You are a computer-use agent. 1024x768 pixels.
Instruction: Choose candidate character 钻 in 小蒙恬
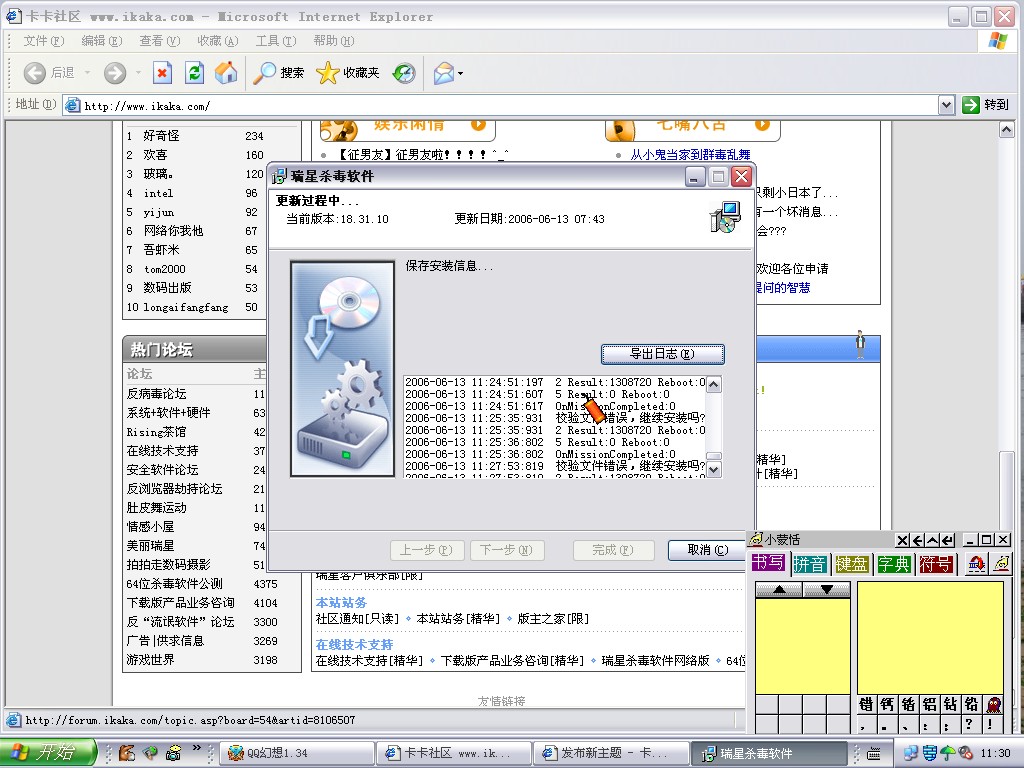(950, 704)
